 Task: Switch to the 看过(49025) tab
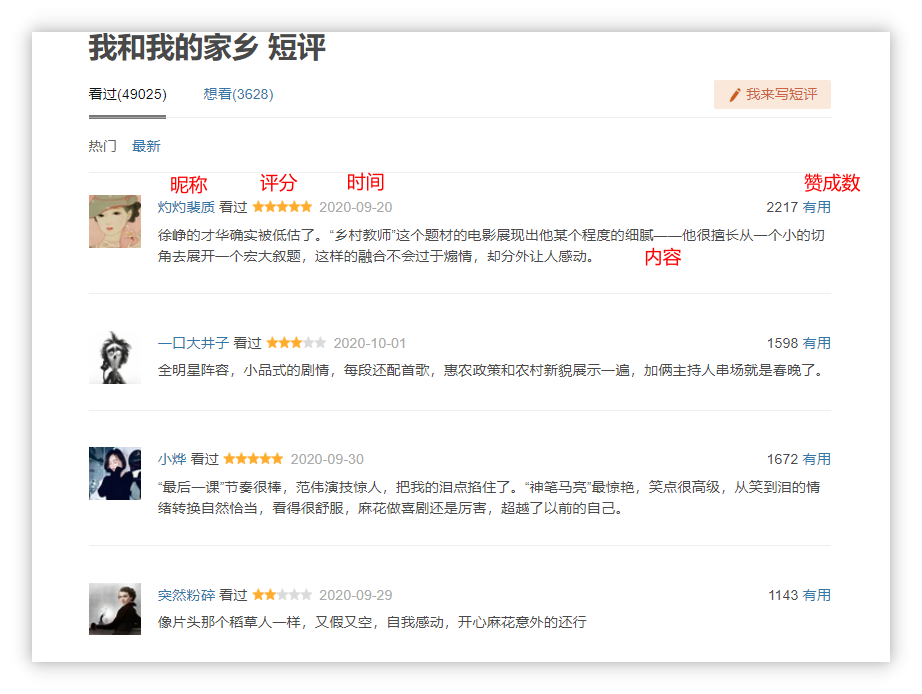tap(127, 94)
